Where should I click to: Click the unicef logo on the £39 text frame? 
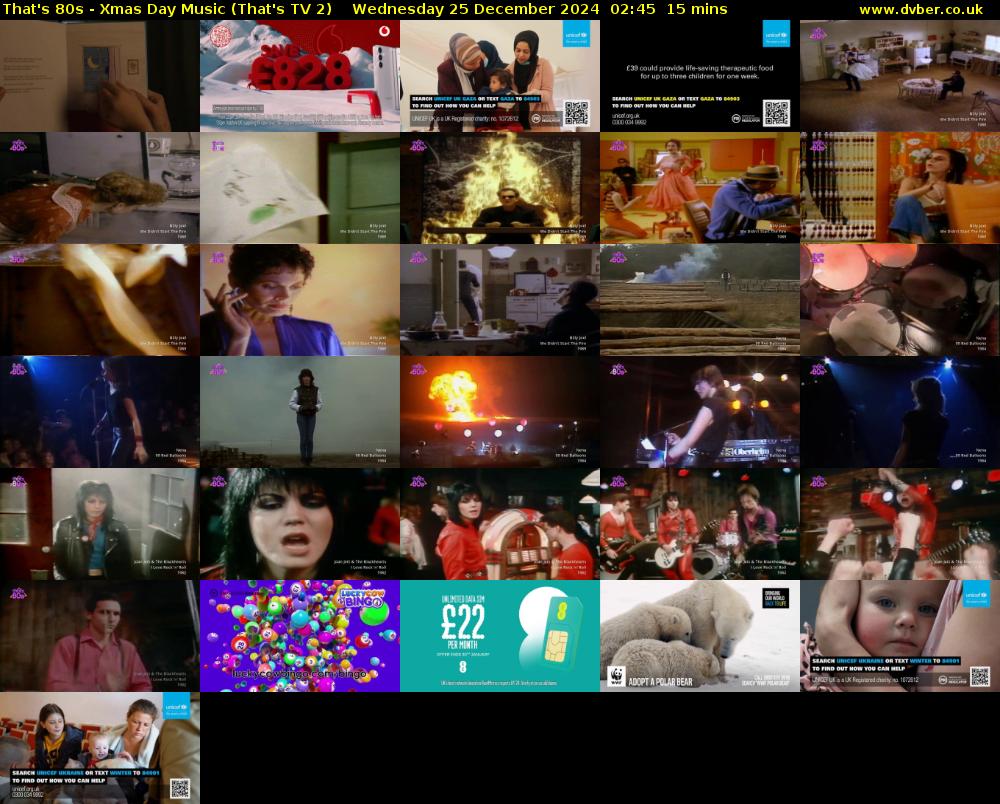(x=776, y=33)
